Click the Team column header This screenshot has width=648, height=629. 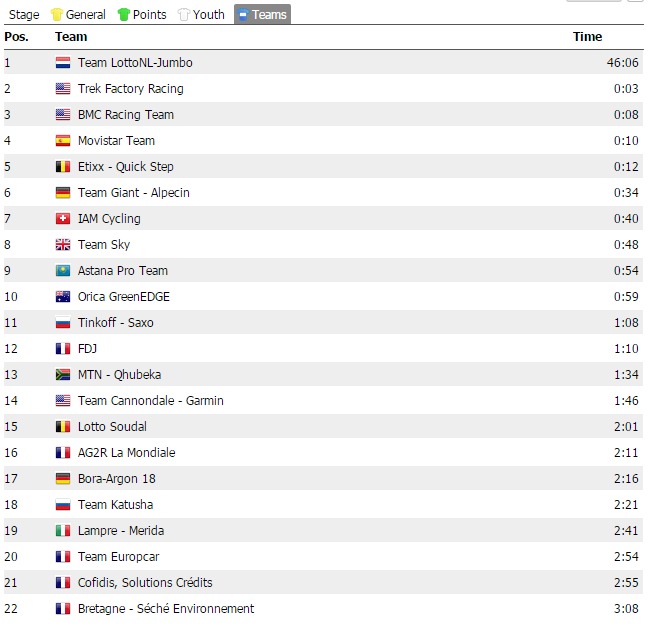click(x=71, y=37)
